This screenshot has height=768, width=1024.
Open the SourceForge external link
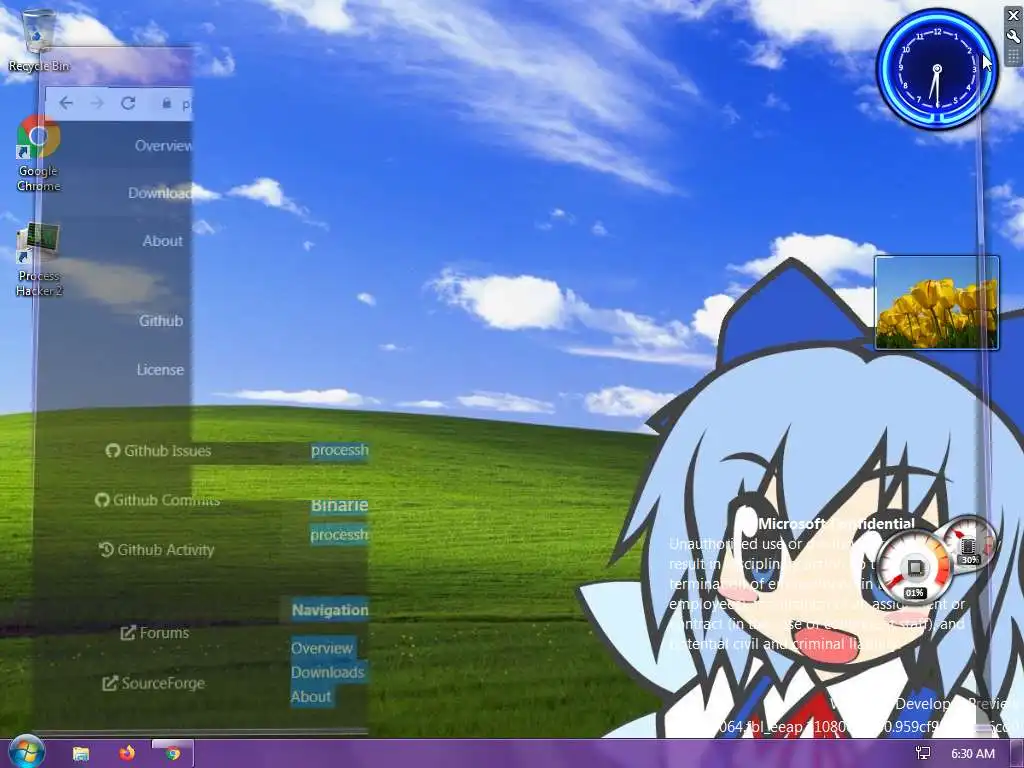pos(153,683)
